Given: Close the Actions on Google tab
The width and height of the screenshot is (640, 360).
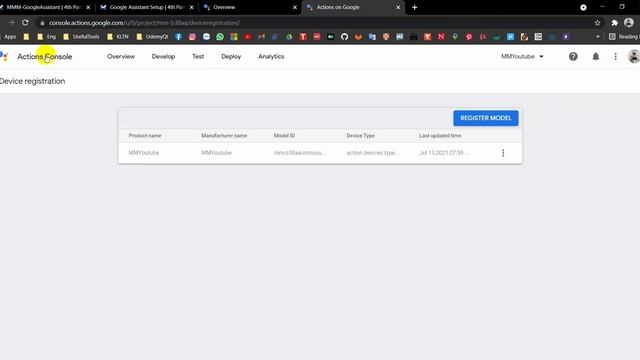Looking at the screenshot, I should 398,7.
